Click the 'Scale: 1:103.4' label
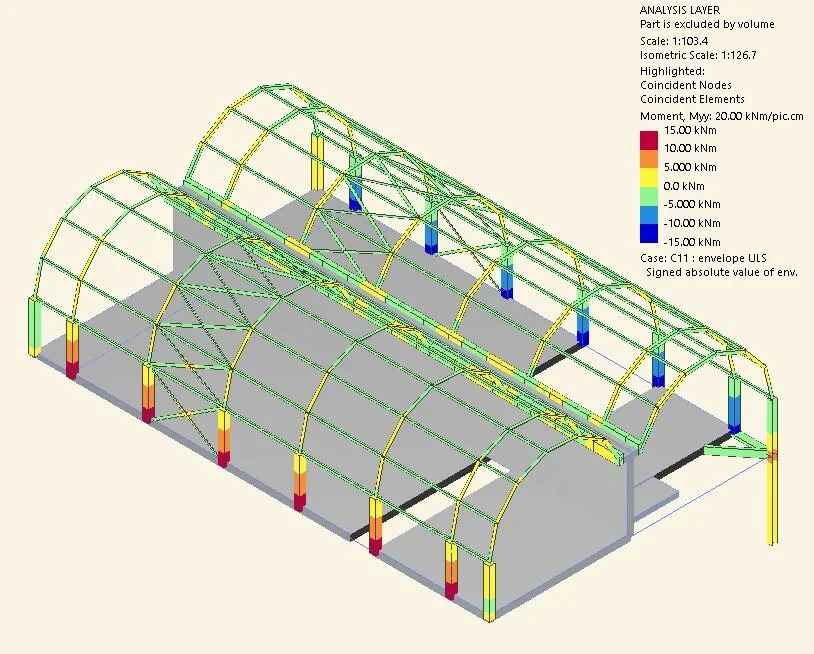Image resolution: width=814 pixels, height=654 pixels. [x=674, y=41]
